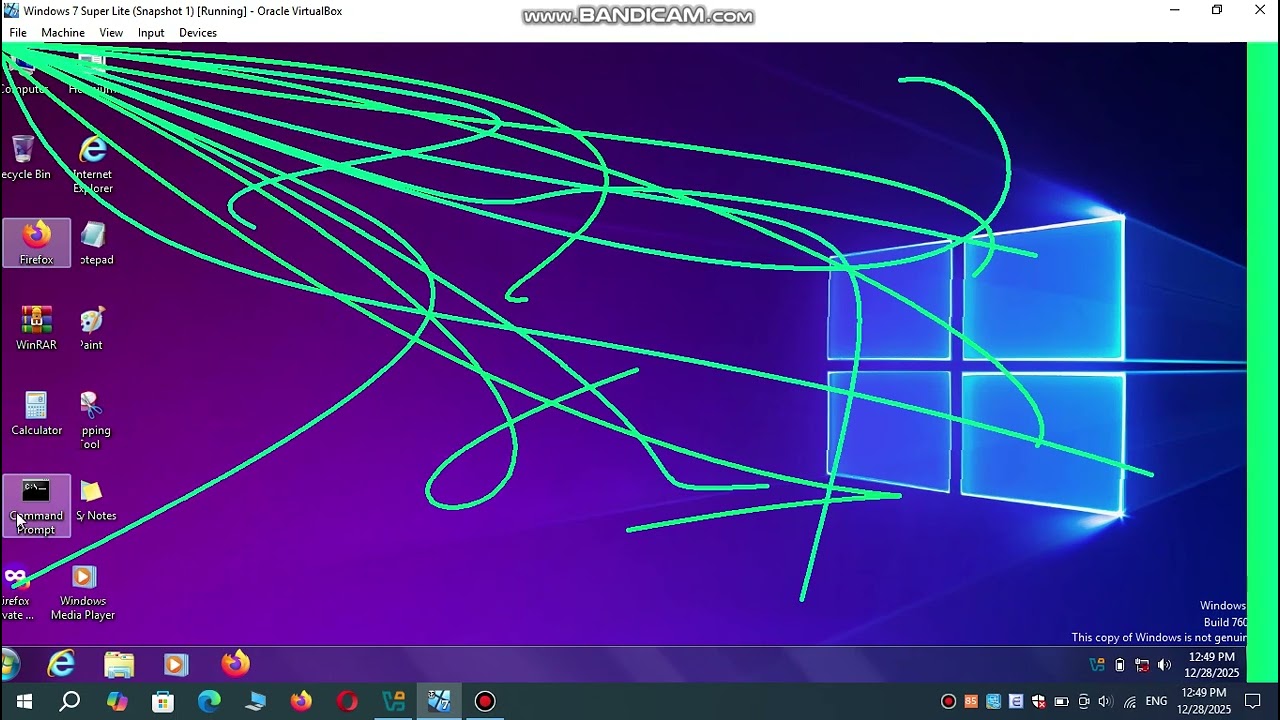Open the host Wi-Fi network flyout

pyautogui.click(x=1130, y=701)
